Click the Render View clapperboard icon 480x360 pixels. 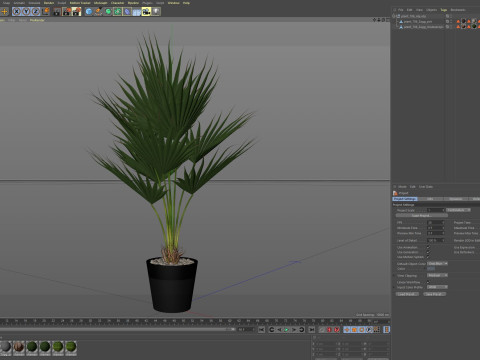click(57, 12)
